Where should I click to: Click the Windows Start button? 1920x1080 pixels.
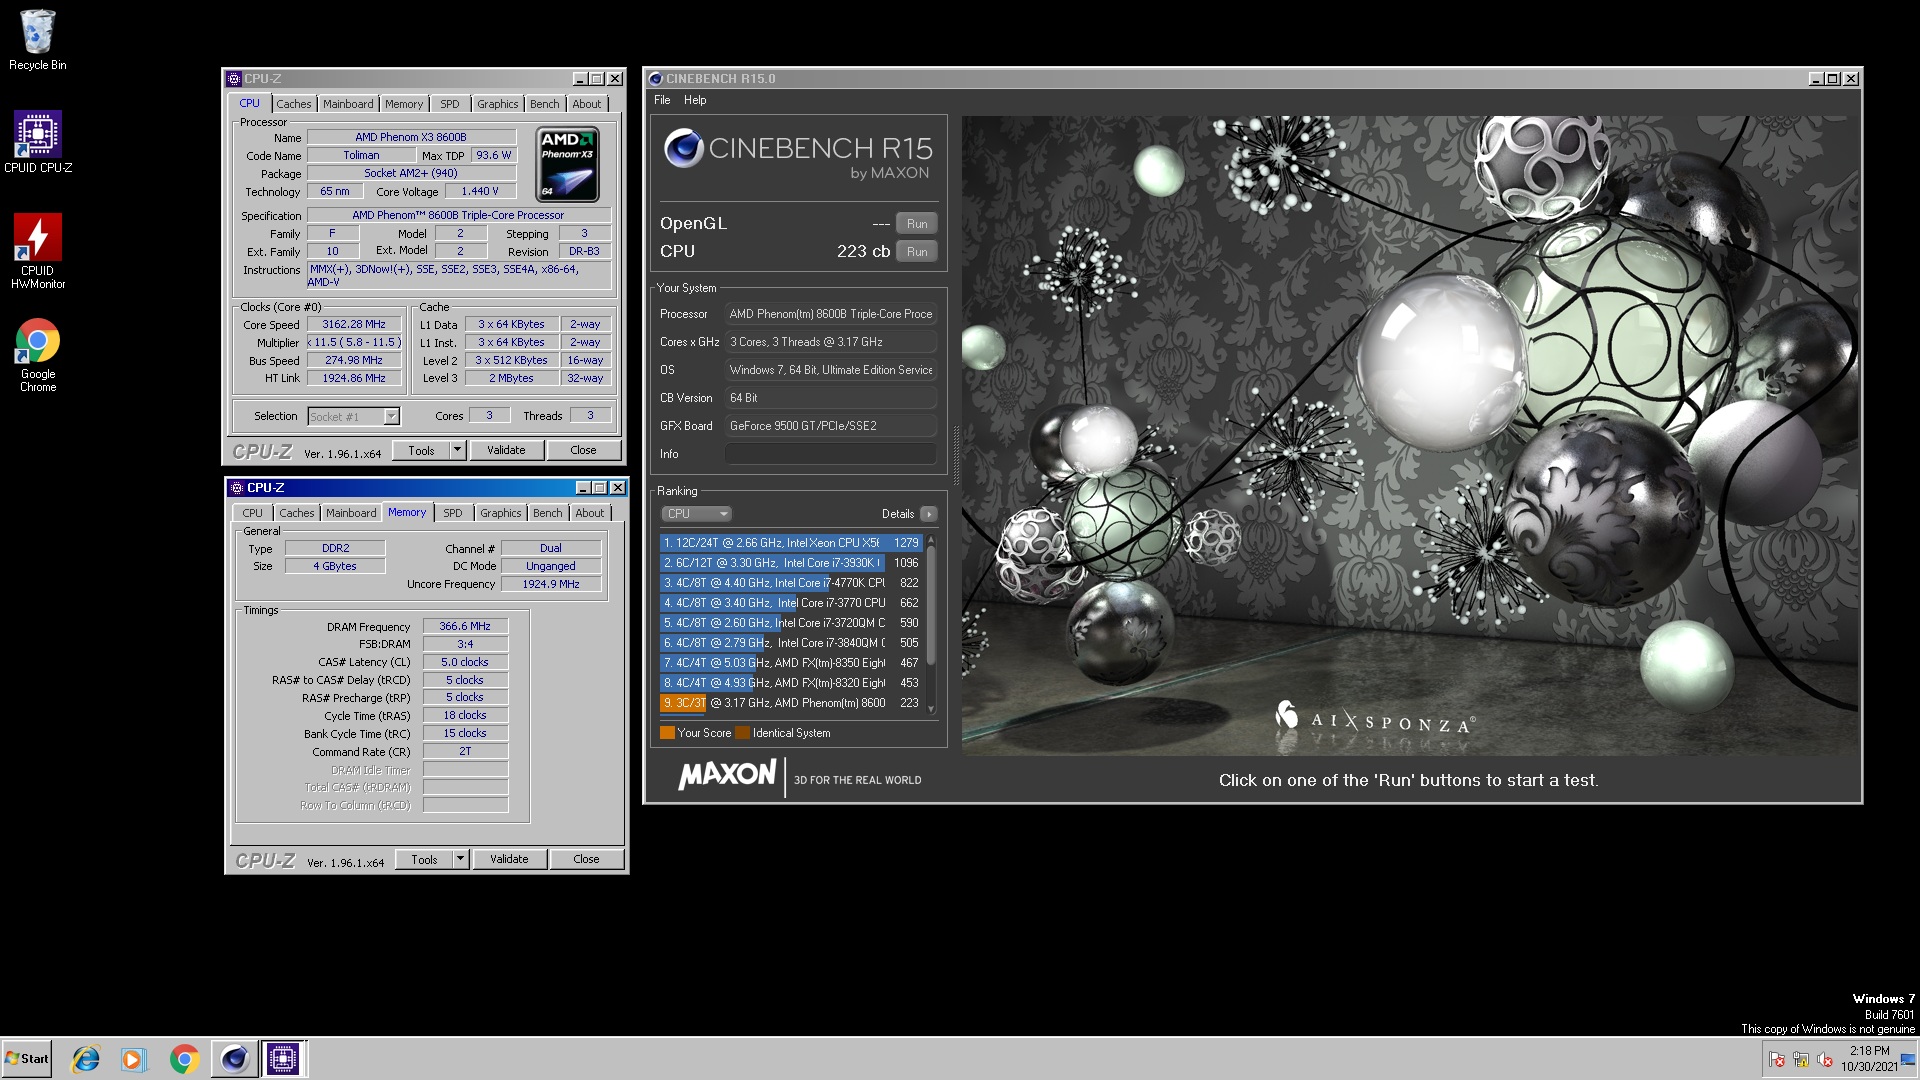(27, 1058)
